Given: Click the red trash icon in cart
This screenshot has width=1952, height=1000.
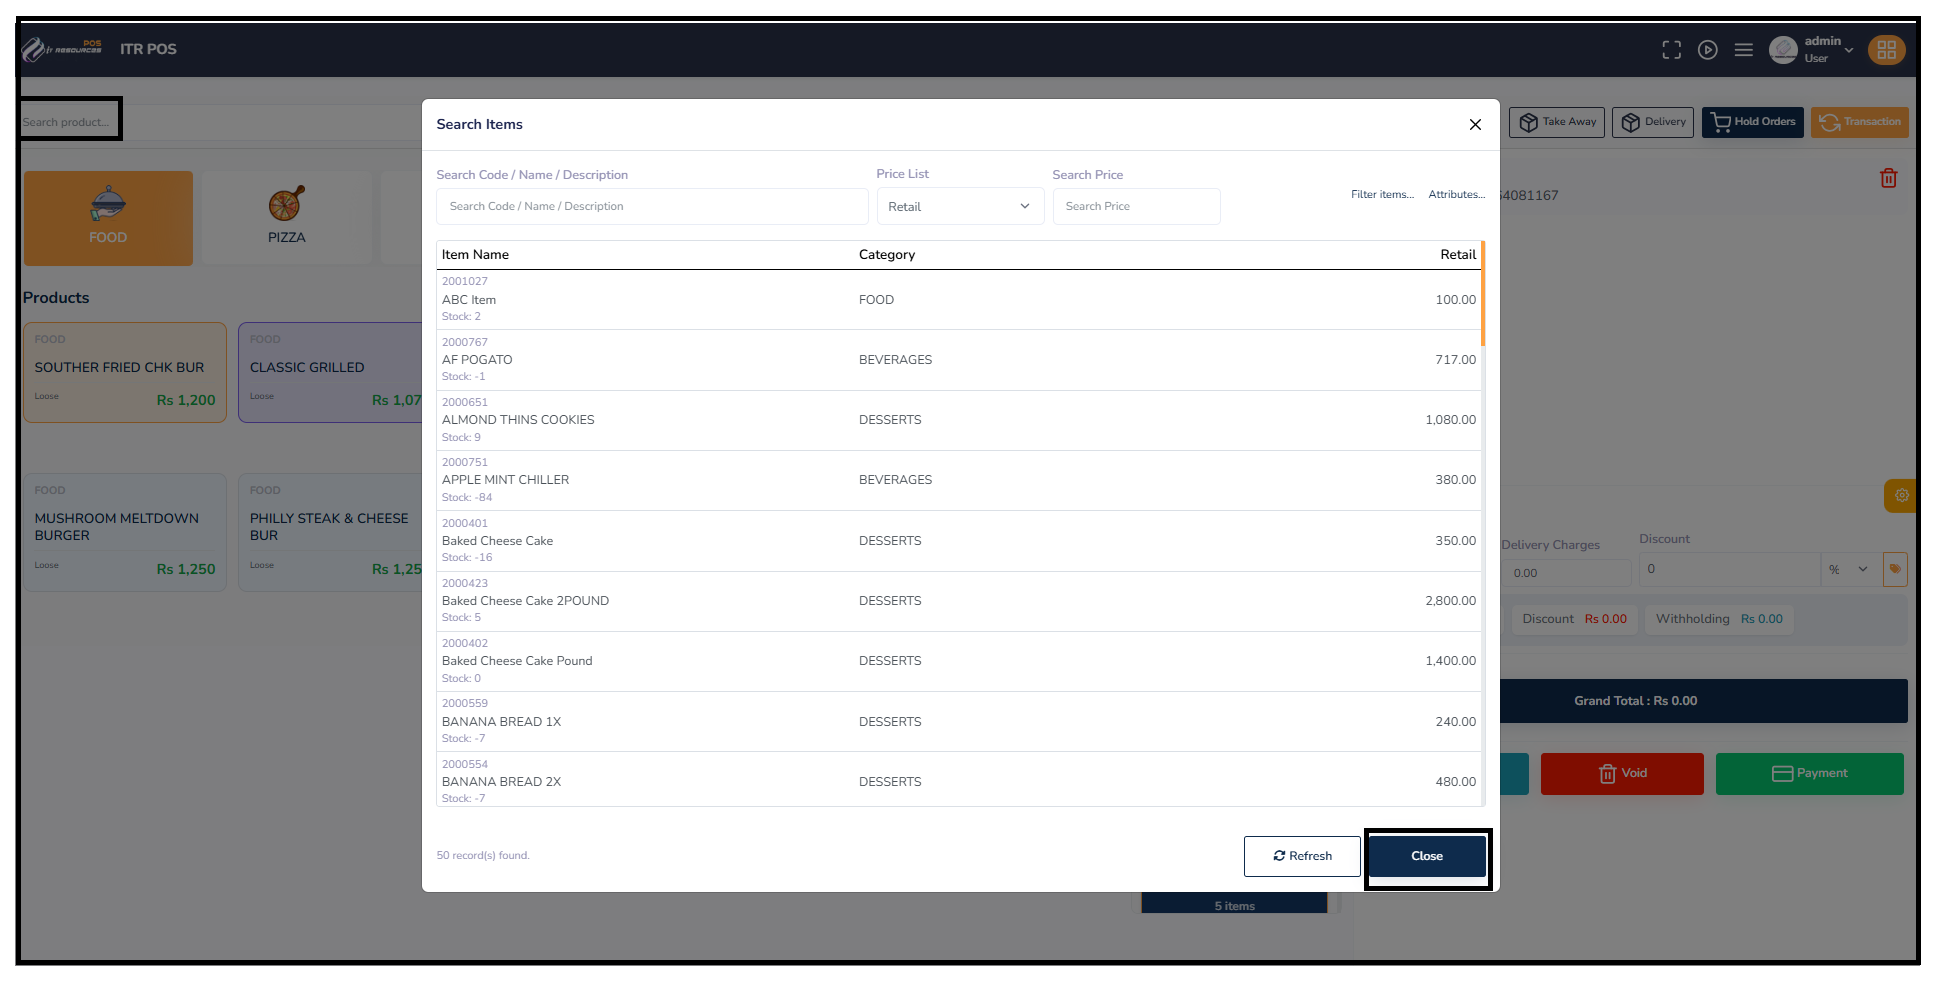Looking at the screenshot, I should pos(1888,178).
